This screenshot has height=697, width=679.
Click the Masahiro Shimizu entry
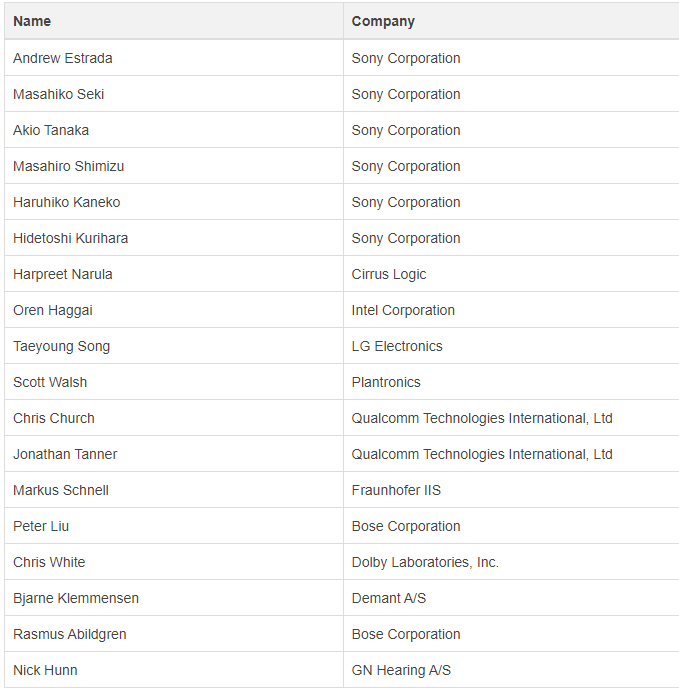pyautogui.click(x=69, y=166)
